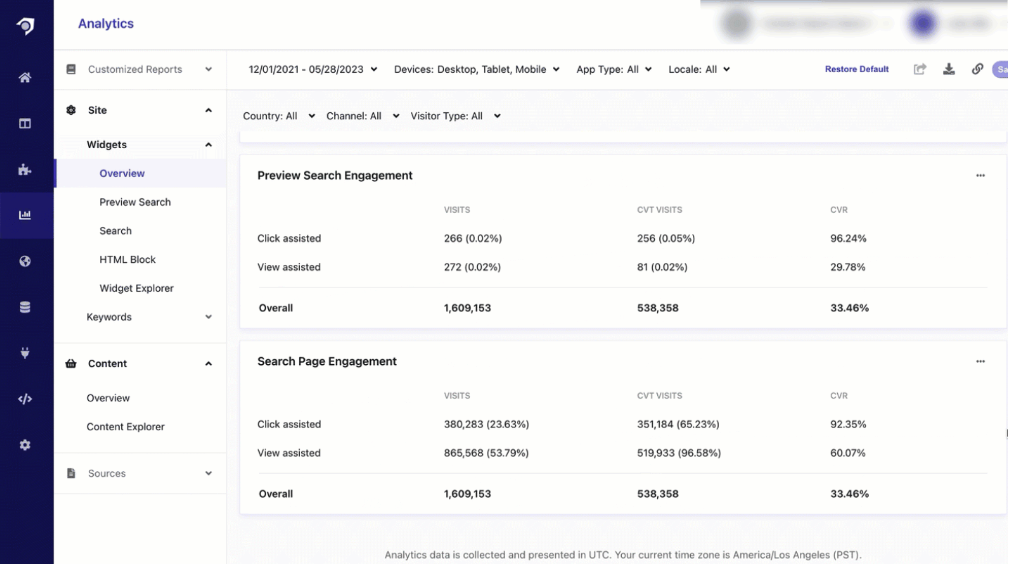Open the database stack icon in the sidebar
1009x564 pixels.
(x=25, y=307)
